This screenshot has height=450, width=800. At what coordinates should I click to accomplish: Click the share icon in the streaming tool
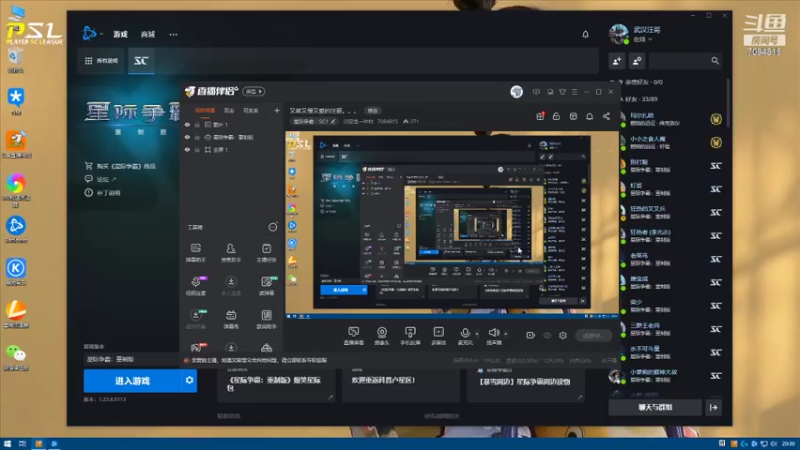[x=606, y=116]
